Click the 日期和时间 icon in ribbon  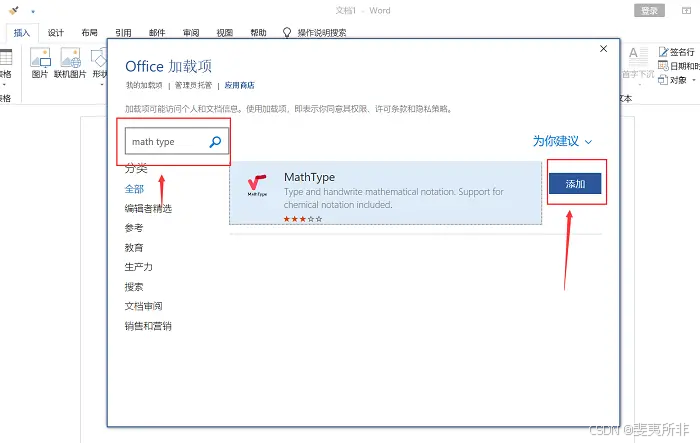pyautogui.click(x=663, y=66)
